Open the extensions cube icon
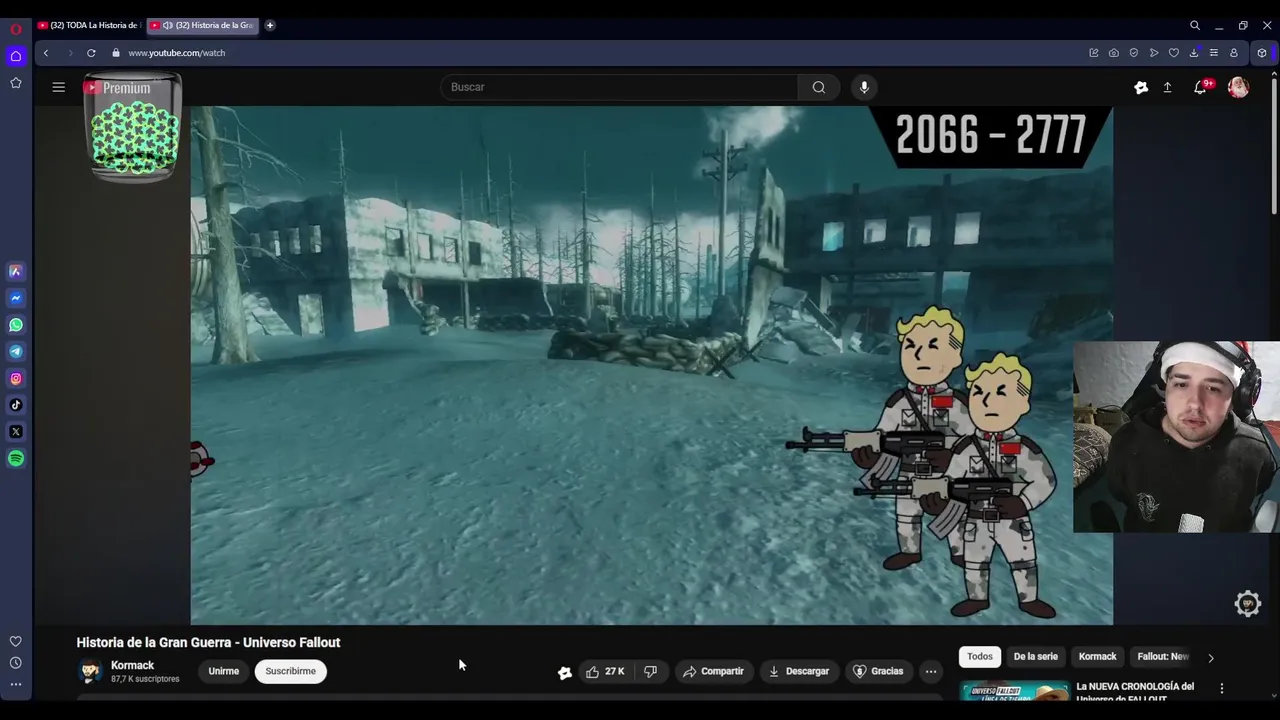 1262,53
